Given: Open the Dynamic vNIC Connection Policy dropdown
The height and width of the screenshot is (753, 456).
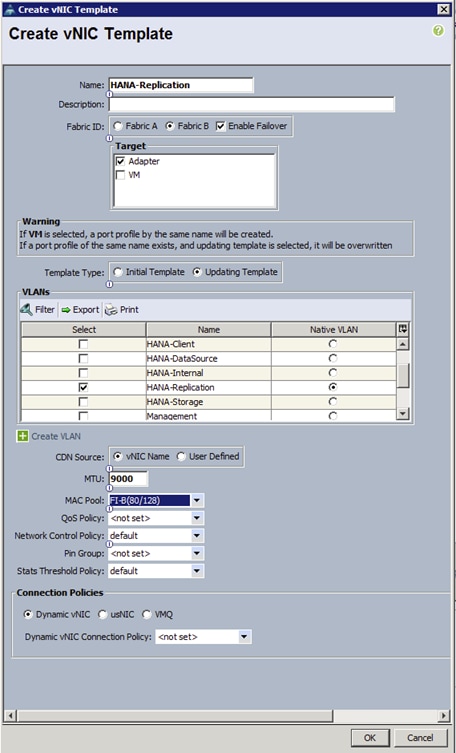Looking at the screenshot, I should tap(244, 637).
